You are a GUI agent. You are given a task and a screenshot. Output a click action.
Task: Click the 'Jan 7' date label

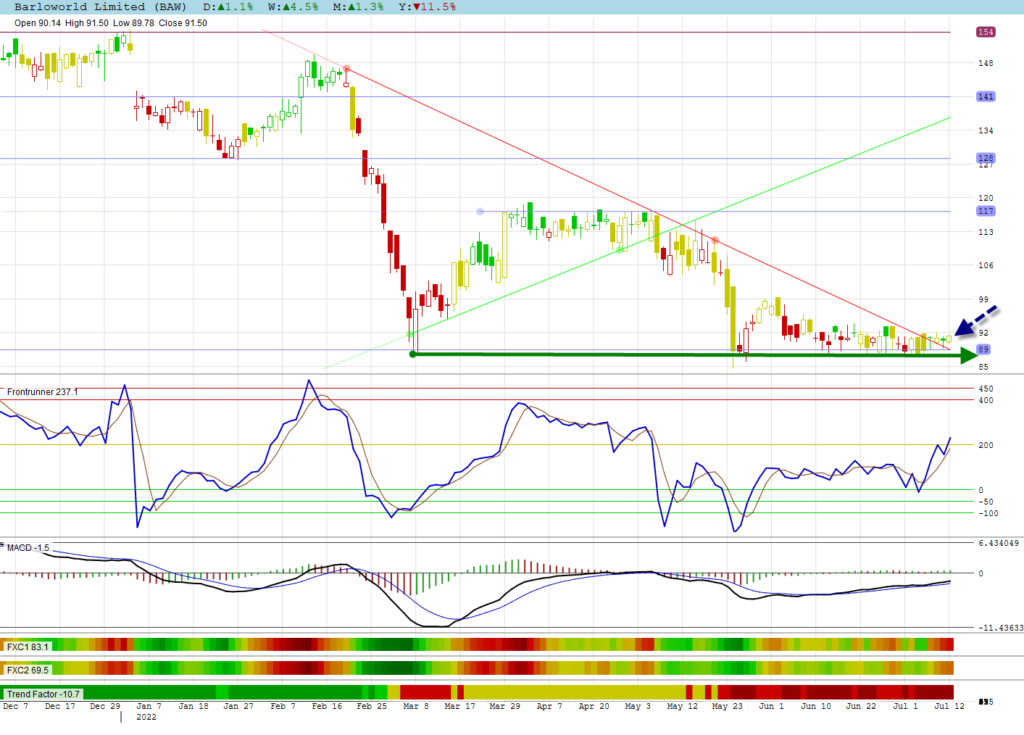[149, 706]
